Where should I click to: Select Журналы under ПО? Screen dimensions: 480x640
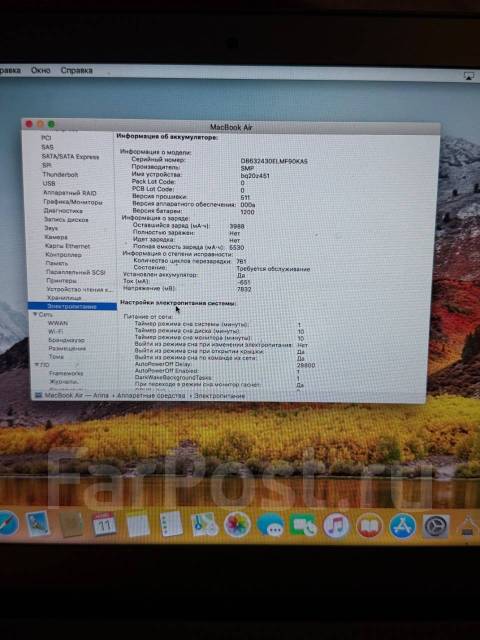pyautogui.click(x=64, y=382)
